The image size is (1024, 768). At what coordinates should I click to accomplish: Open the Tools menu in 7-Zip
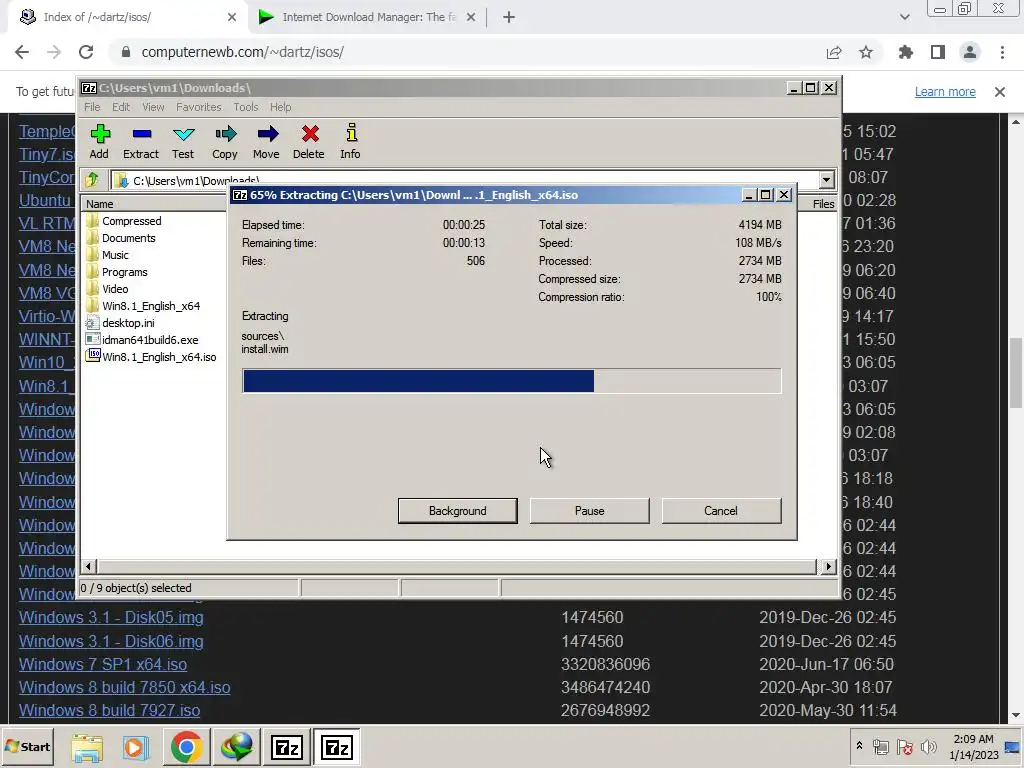[246, 107]
